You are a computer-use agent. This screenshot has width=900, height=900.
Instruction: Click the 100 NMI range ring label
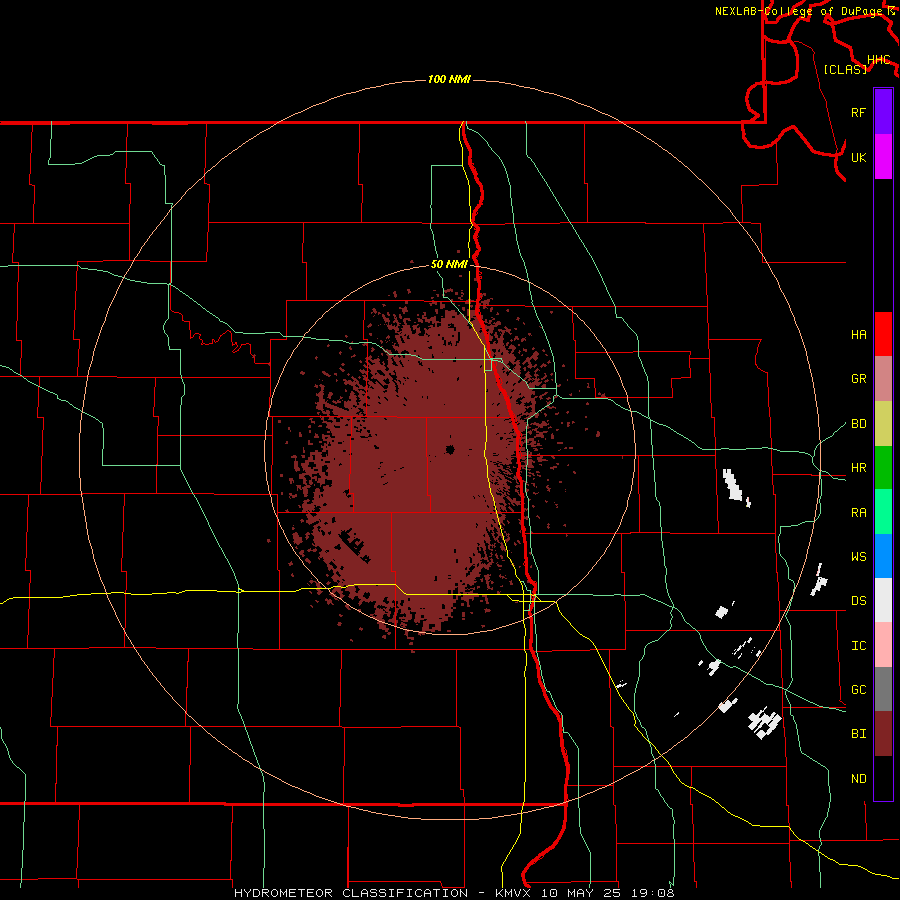click(x=449, y=79)
